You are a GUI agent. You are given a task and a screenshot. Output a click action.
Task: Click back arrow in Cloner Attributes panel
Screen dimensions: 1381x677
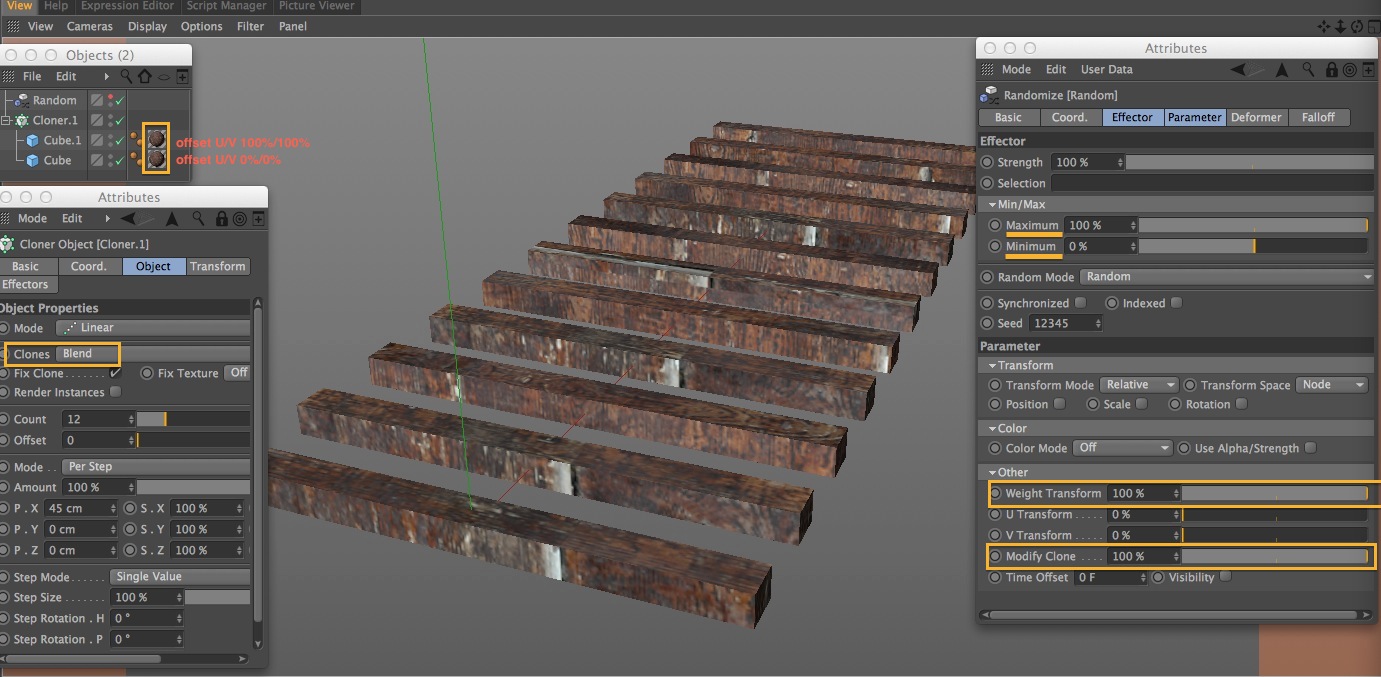129,218
